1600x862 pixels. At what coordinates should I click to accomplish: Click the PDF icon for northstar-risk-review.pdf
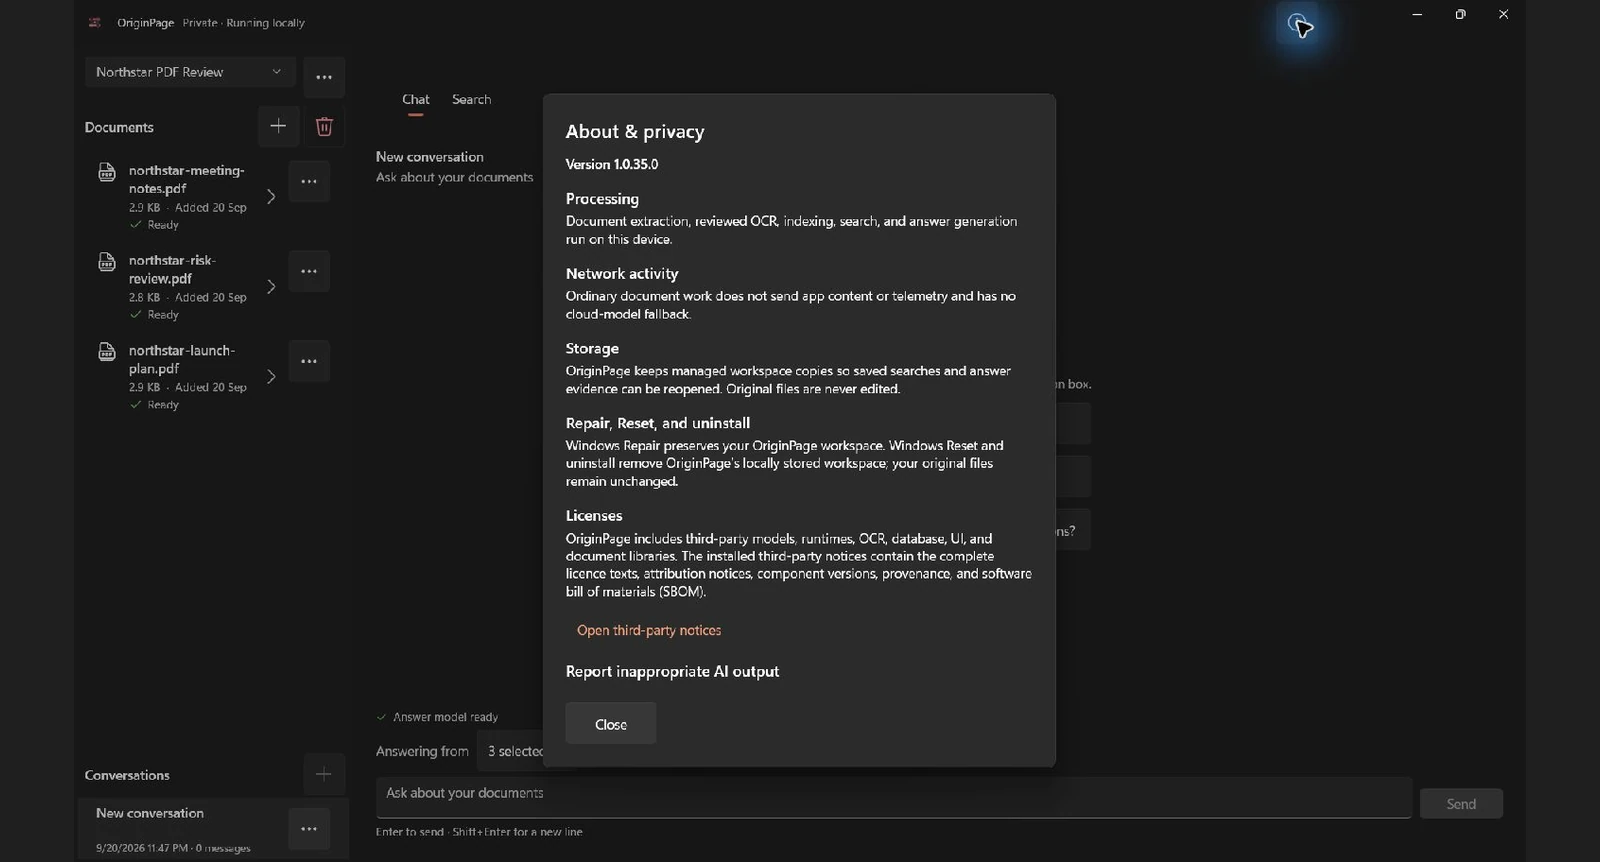click(x=107, y=262)
